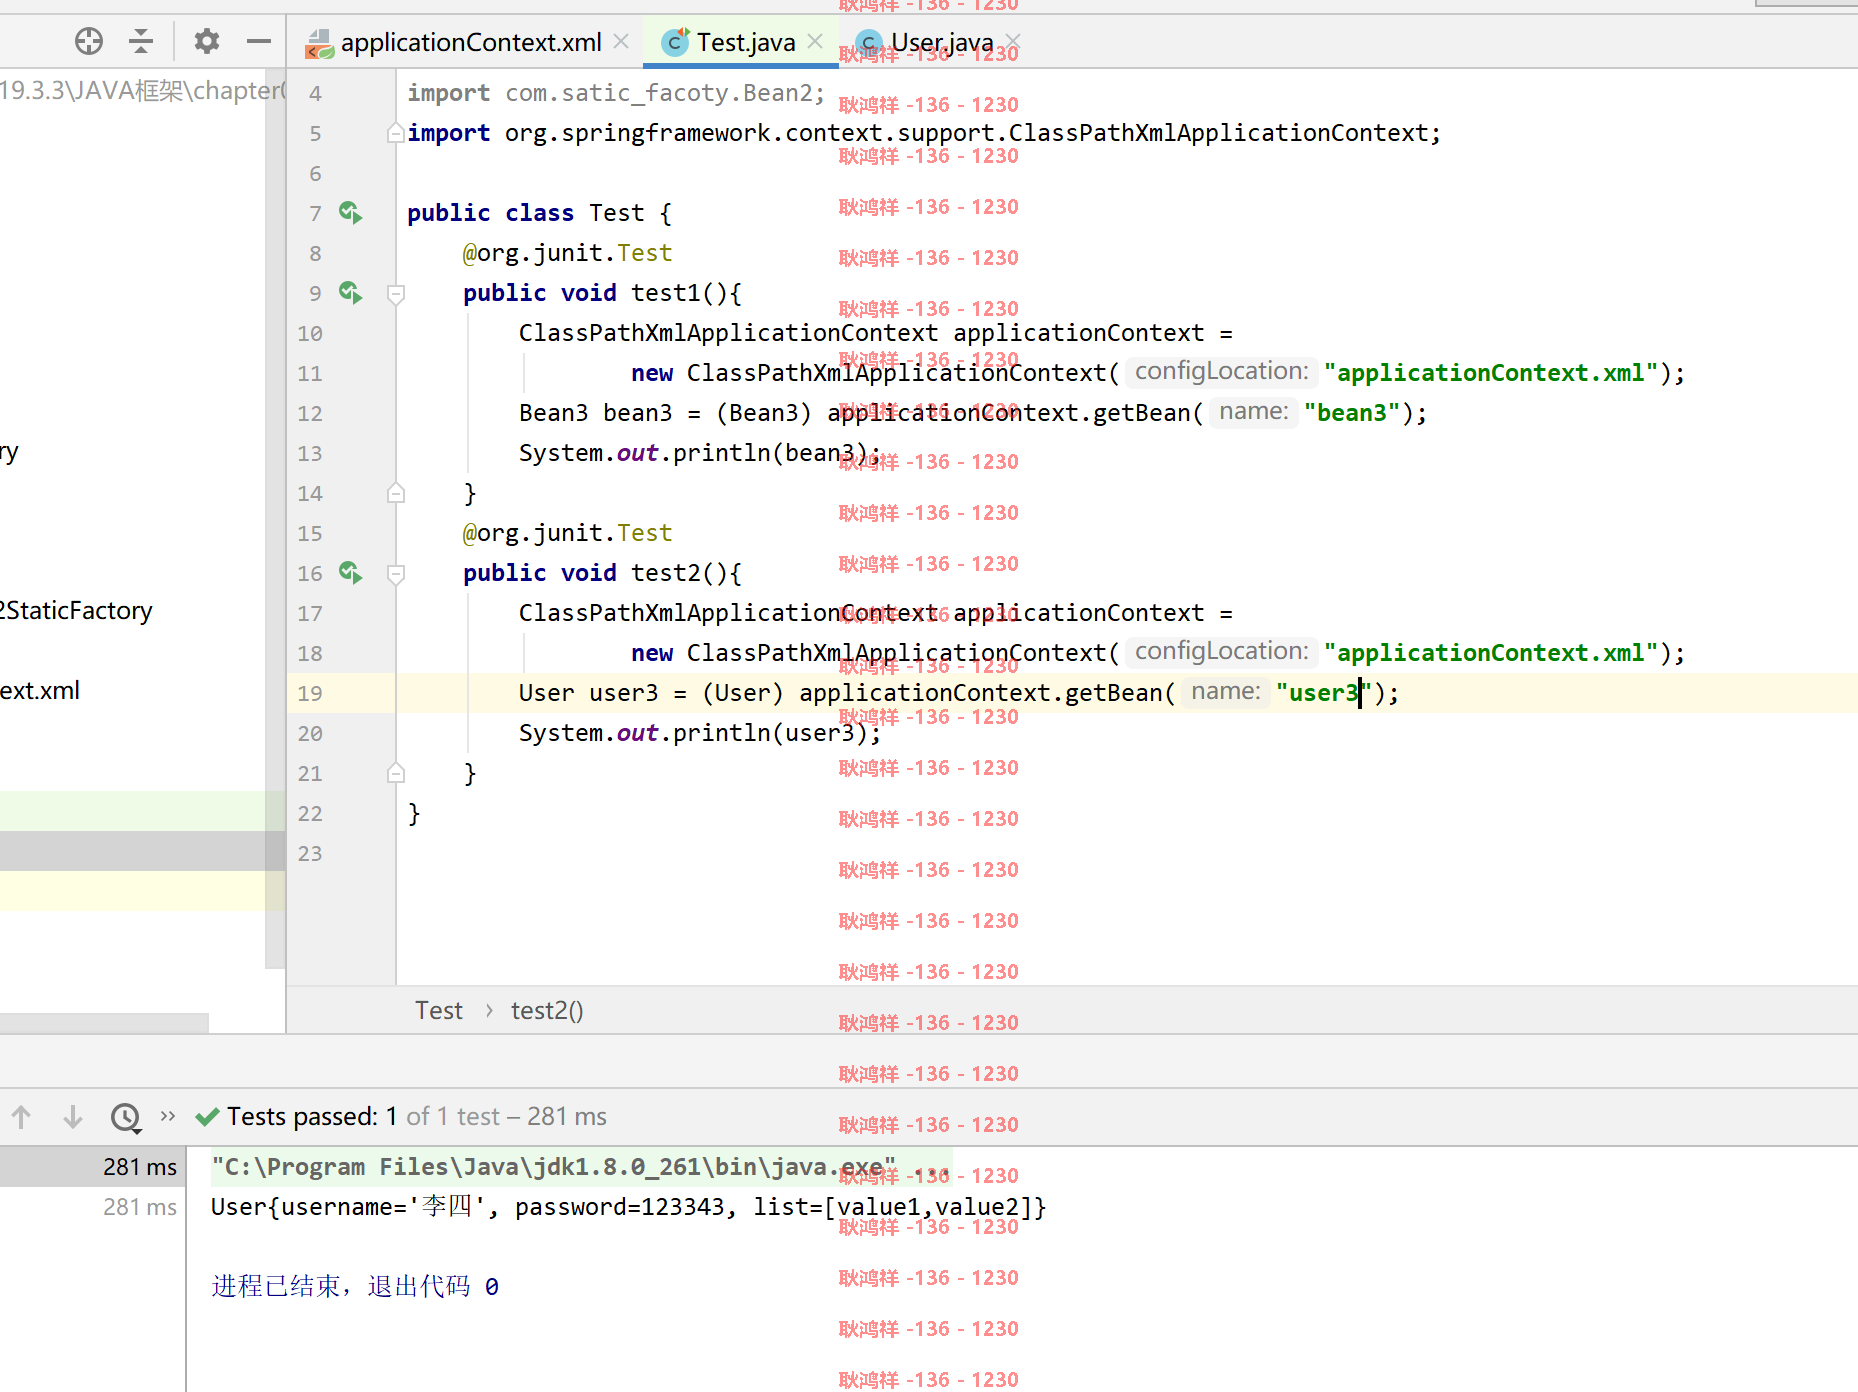Click line number 10 in gutter
Image resolution: width=1858 pixels, height=1392 pixels.
click(x=310, y=333)
